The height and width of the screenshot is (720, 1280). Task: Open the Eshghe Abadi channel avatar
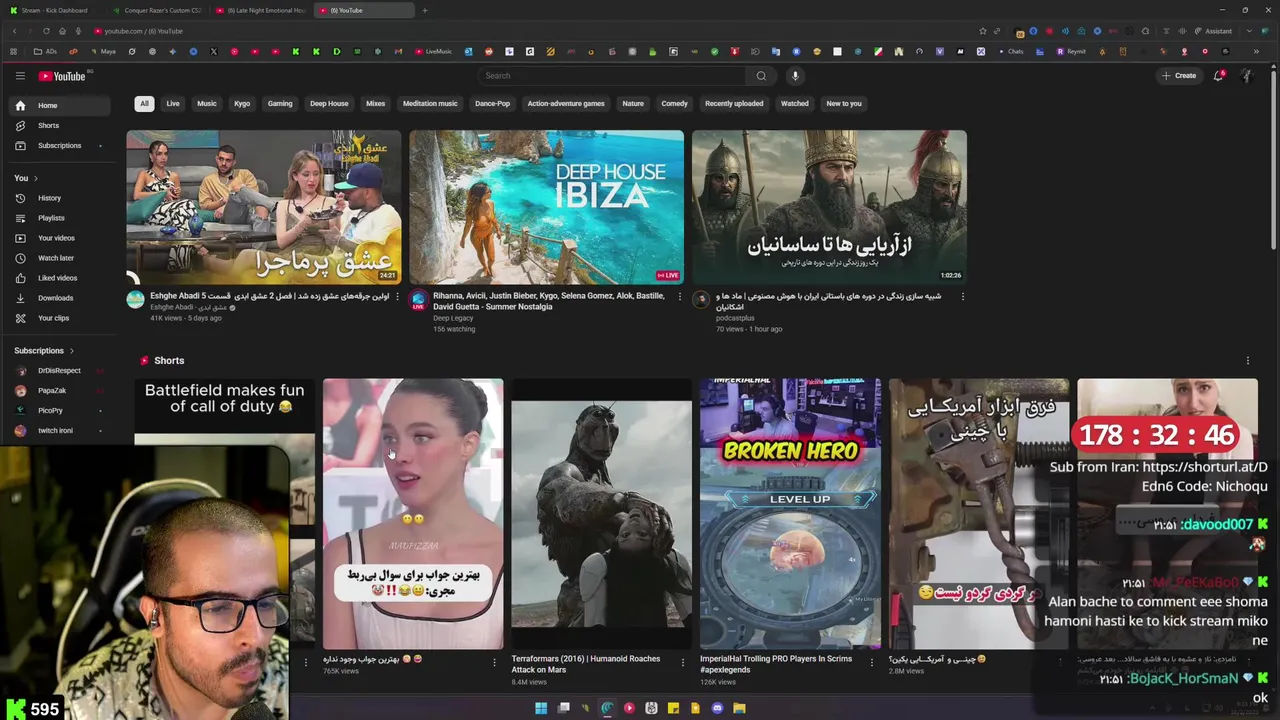point(135,300)
